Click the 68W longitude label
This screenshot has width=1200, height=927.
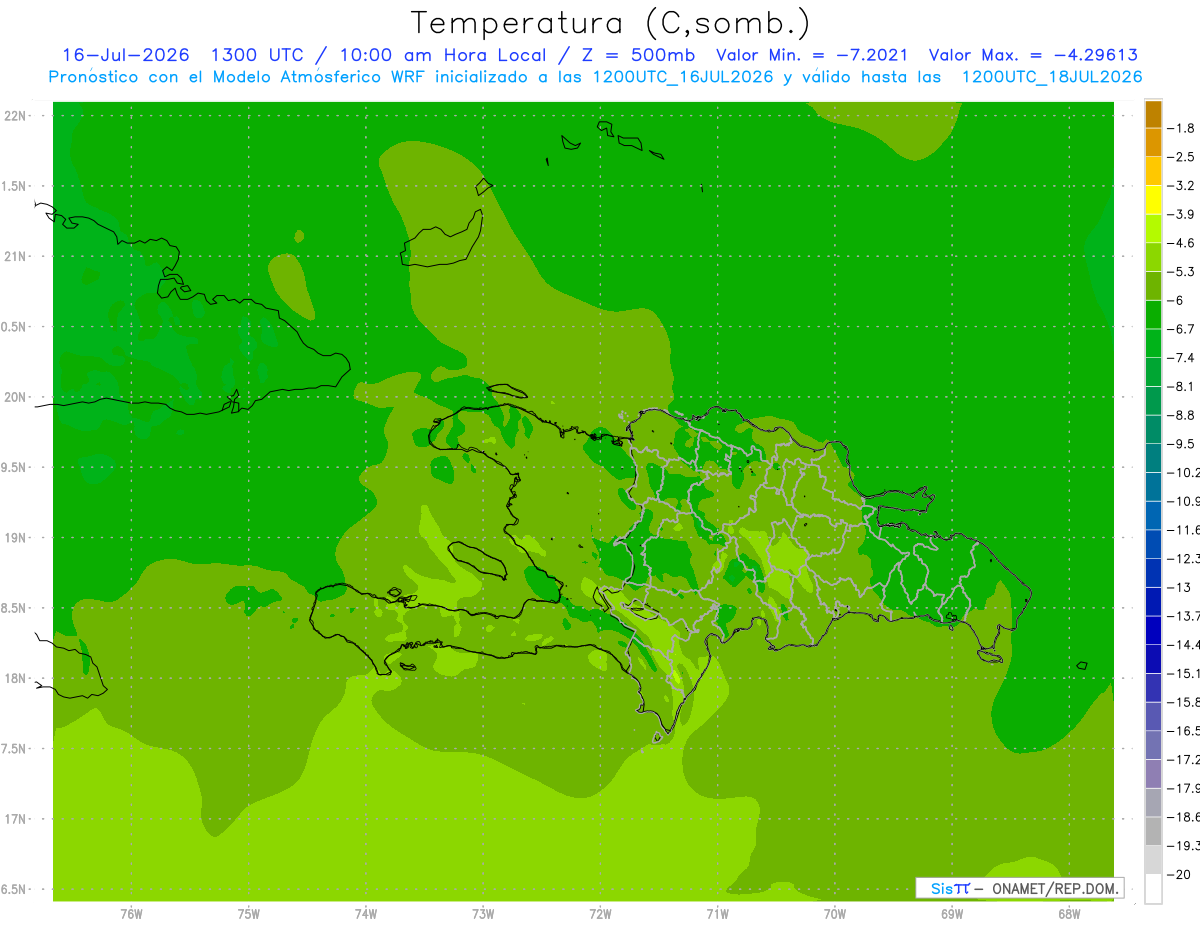[1069, 913]
